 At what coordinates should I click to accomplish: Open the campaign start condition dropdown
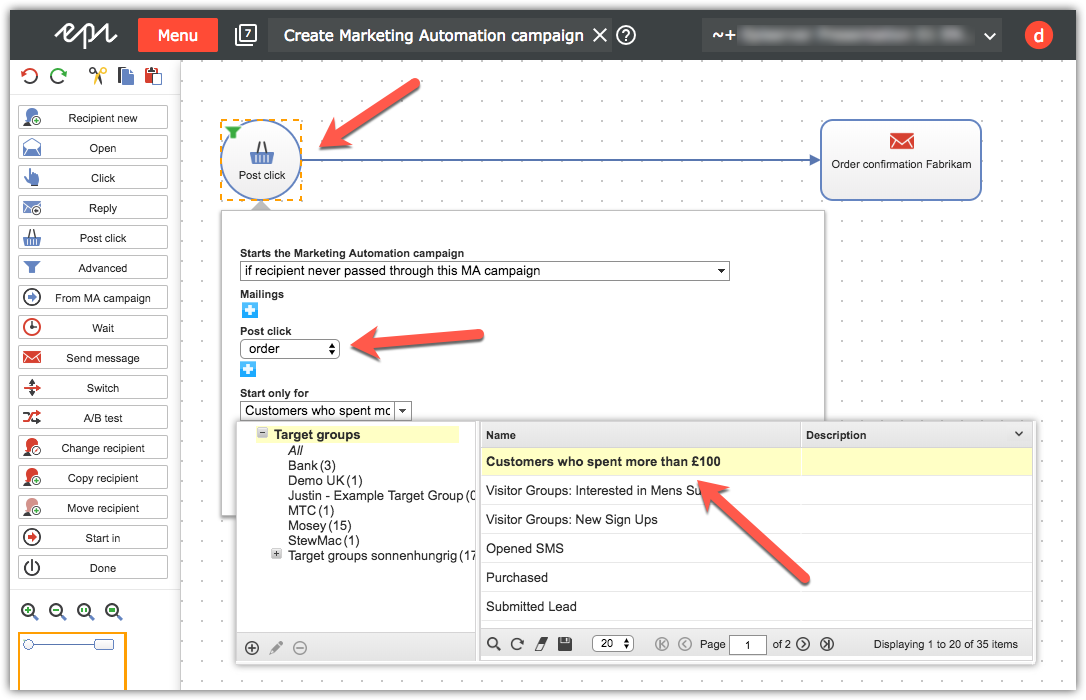click(485, 270)
